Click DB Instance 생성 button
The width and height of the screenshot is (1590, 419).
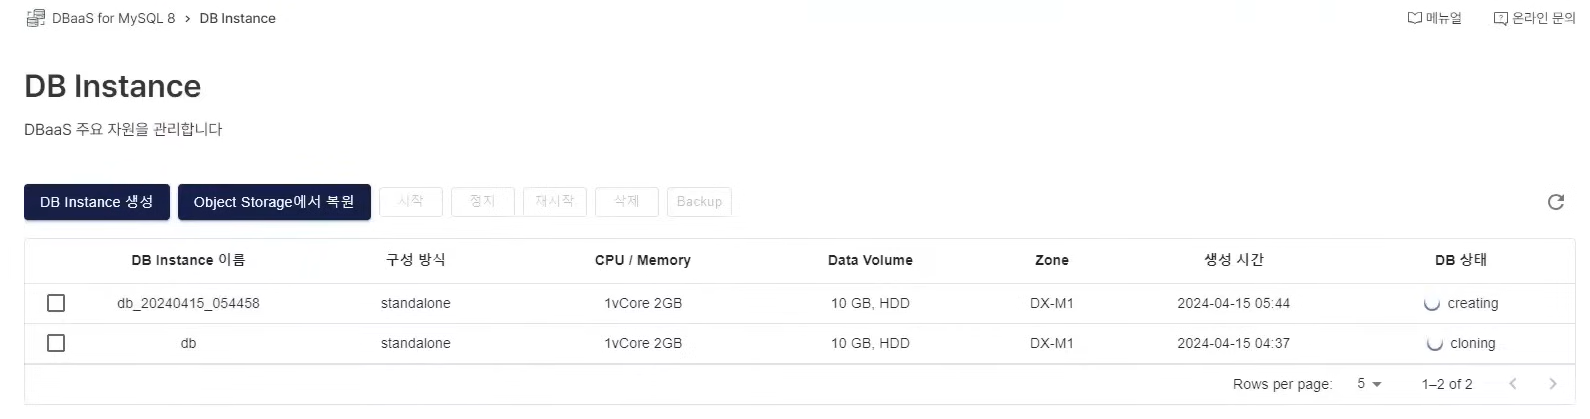tap(97, 202)
